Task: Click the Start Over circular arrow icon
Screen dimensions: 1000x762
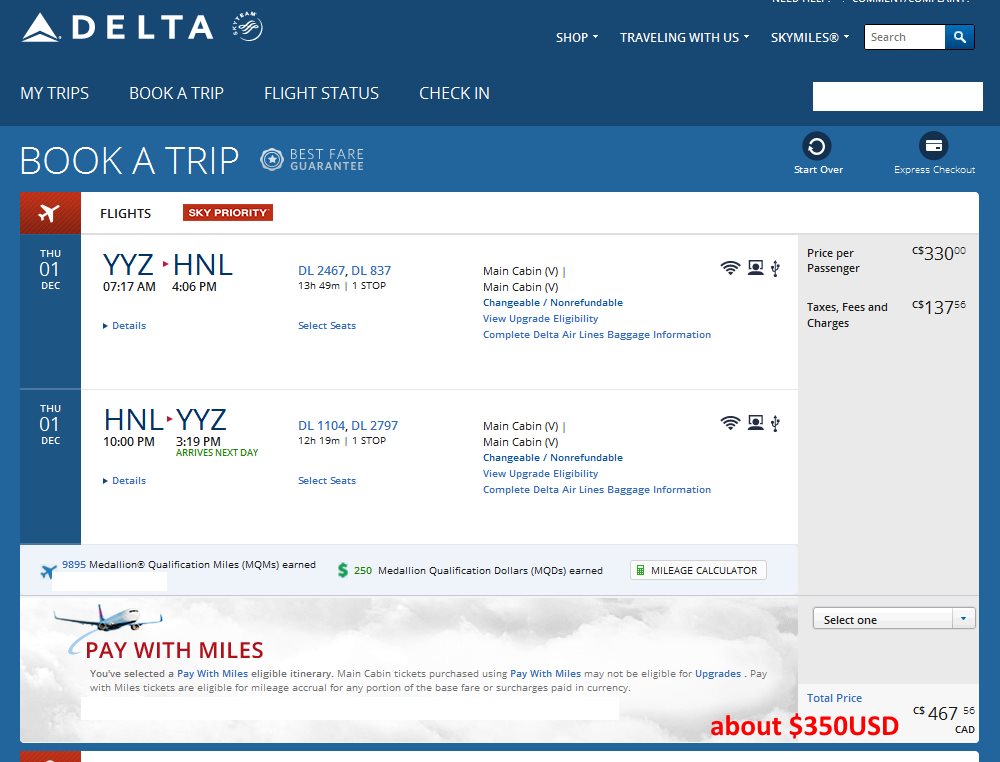Action: [x=817, y=147]
